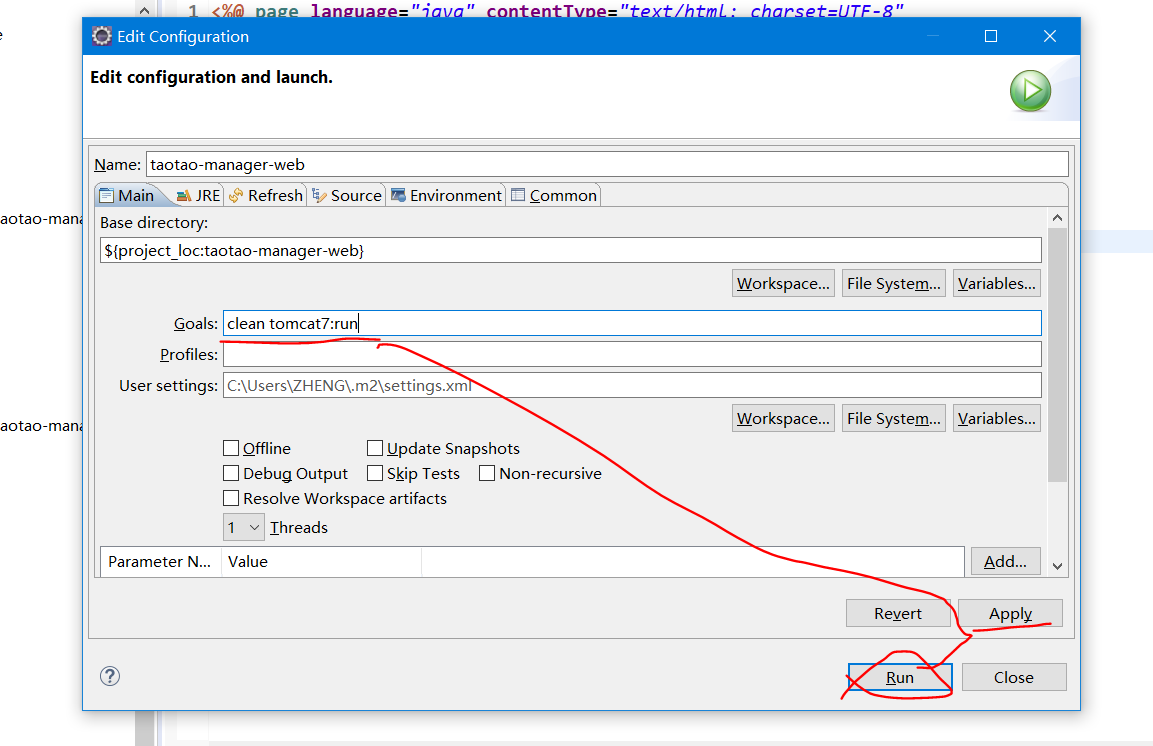Switch to the Refresh tab
This screenshot has height=746, width=1153.
(265, 196)
